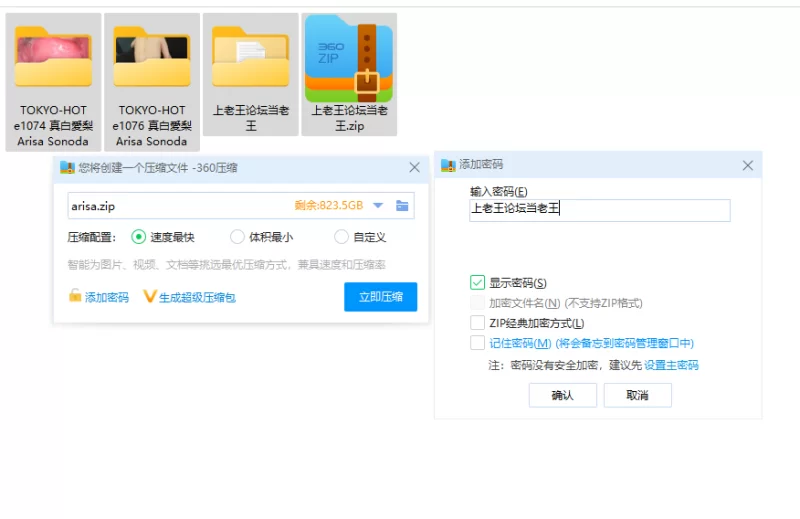Select the 速度最快 compression option
Screen dimensions: 800x519
click(138, 237)
